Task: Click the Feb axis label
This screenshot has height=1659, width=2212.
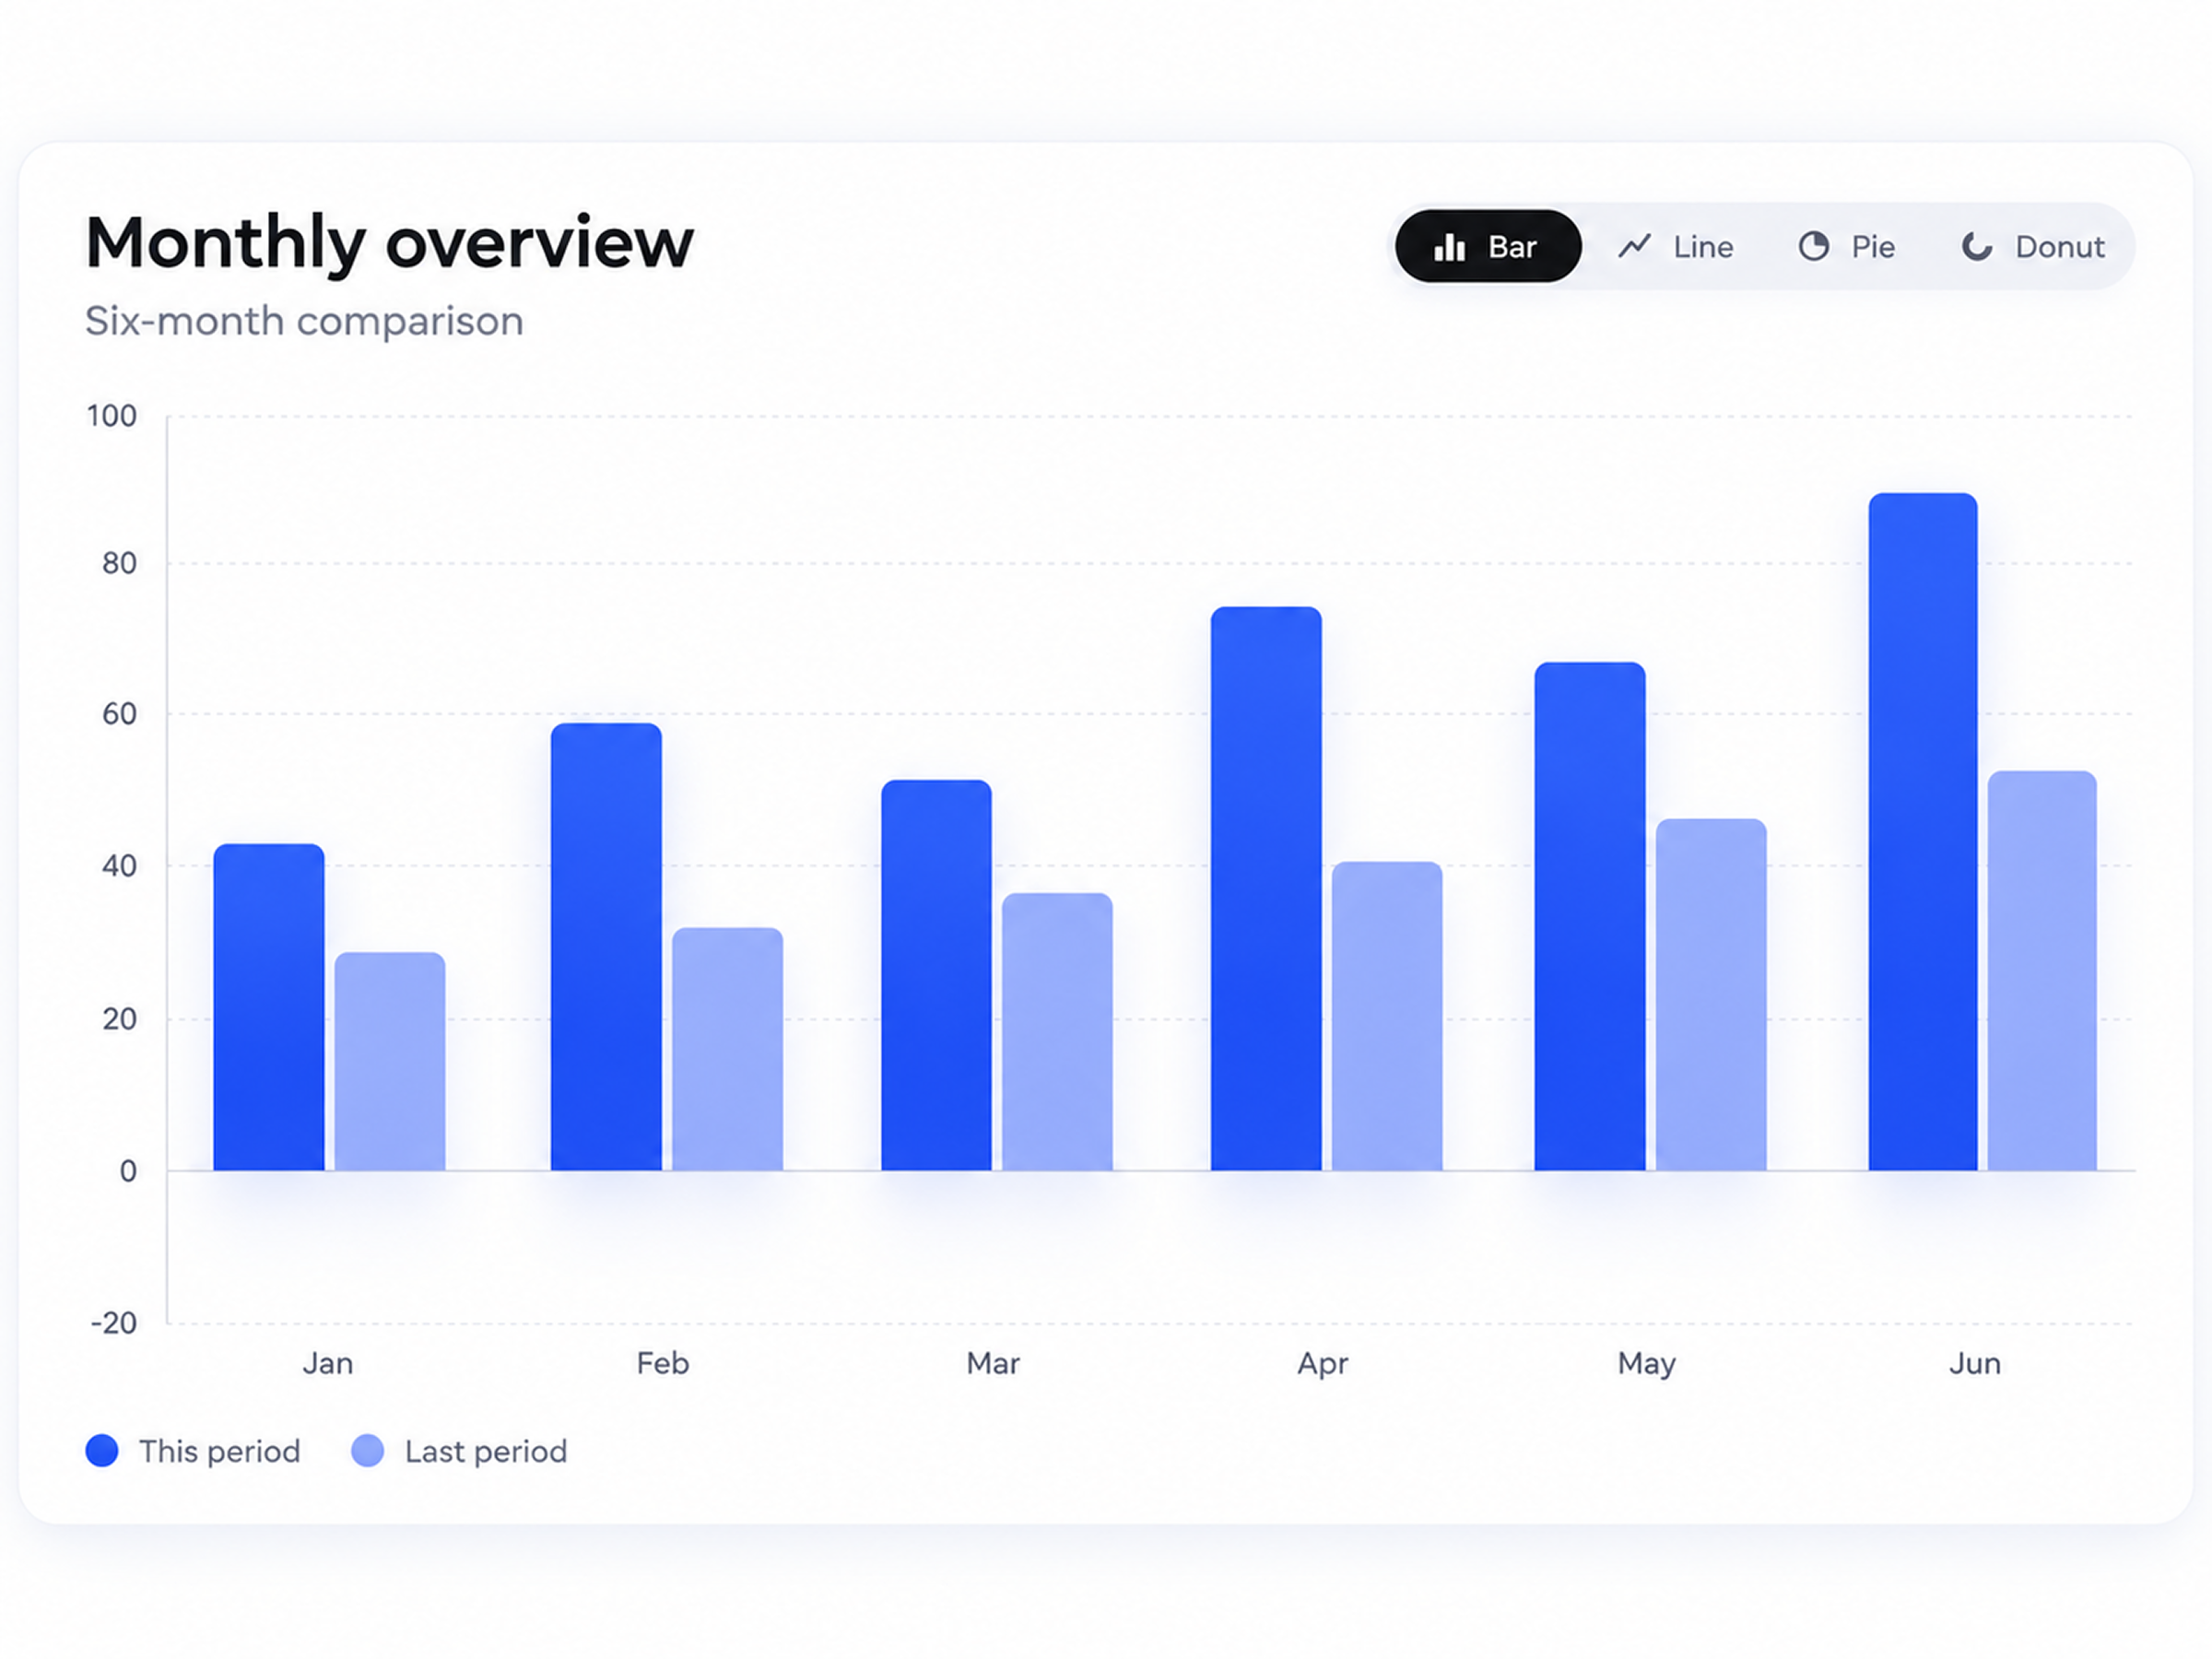Action: [663, 1363]
